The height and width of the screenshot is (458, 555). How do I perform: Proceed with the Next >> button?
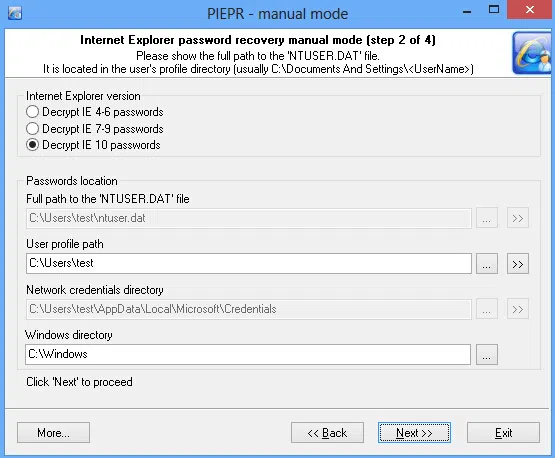[414, 433]
